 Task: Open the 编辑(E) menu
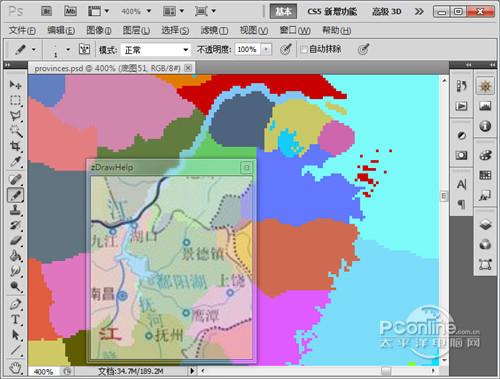61,31
